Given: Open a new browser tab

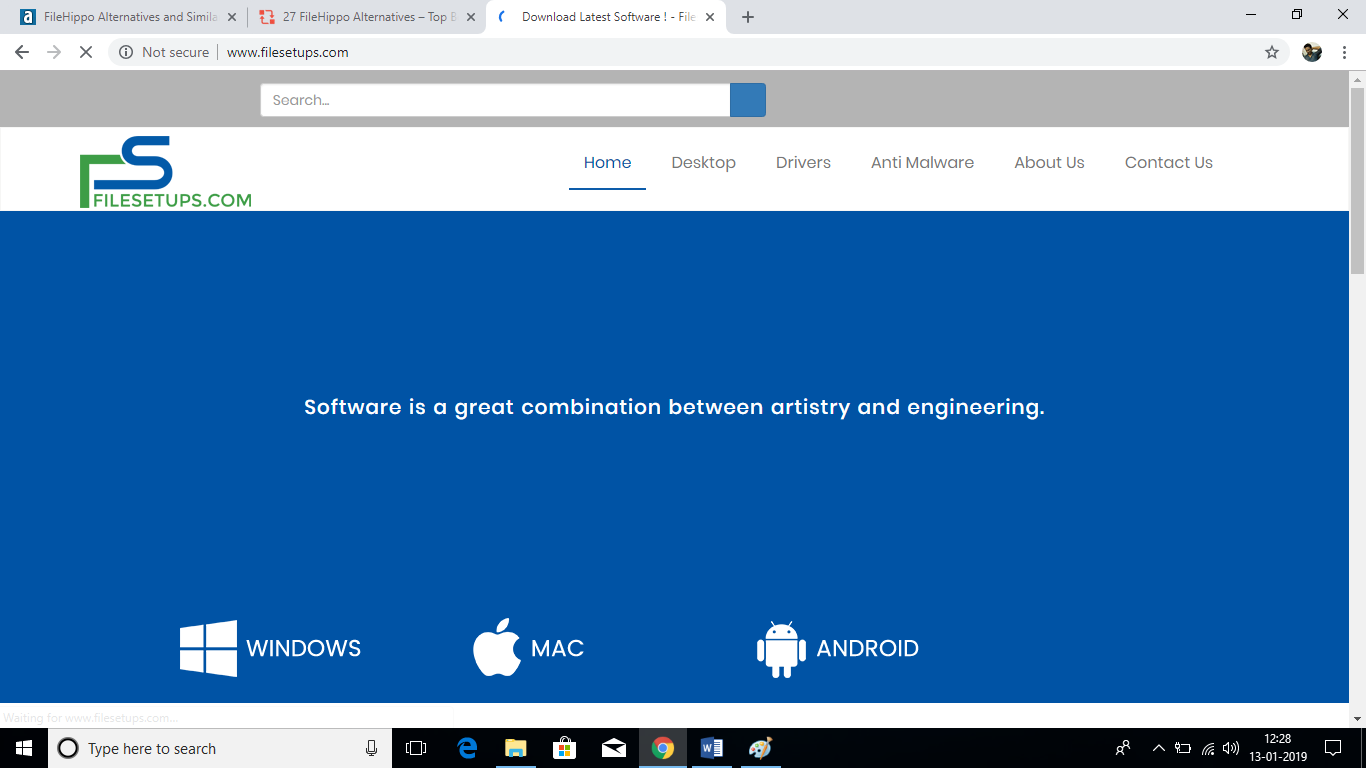Looking at the screenshot, I should click(747, 17).
